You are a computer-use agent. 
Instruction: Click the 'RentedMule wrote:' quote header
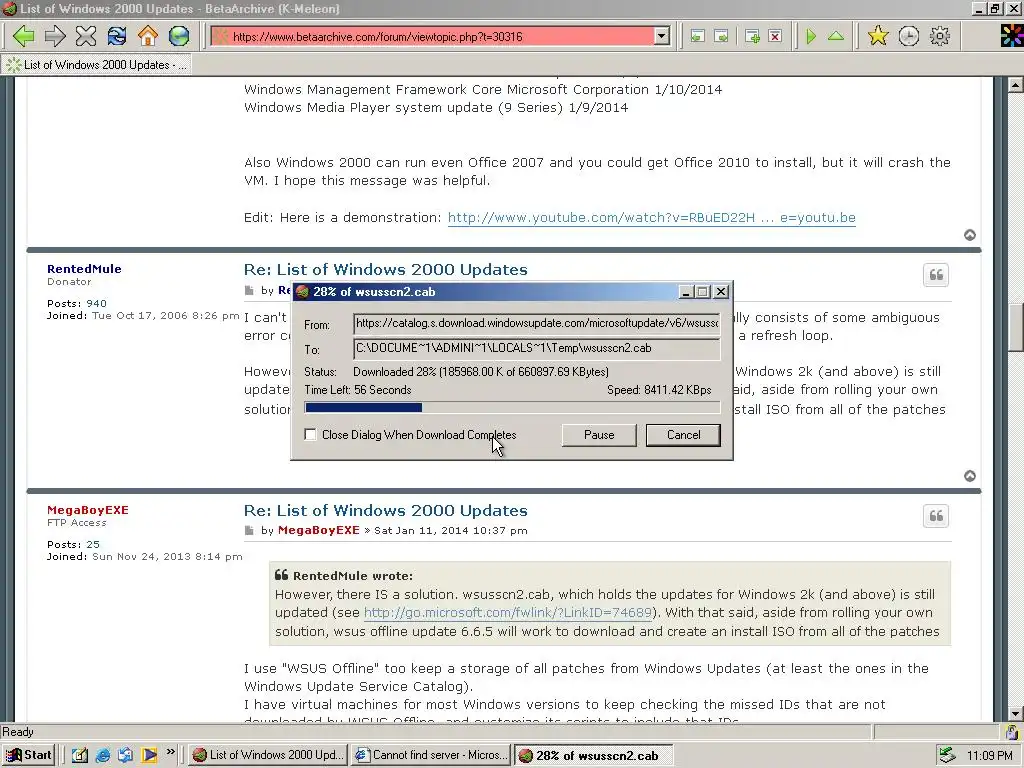[353, 575]
